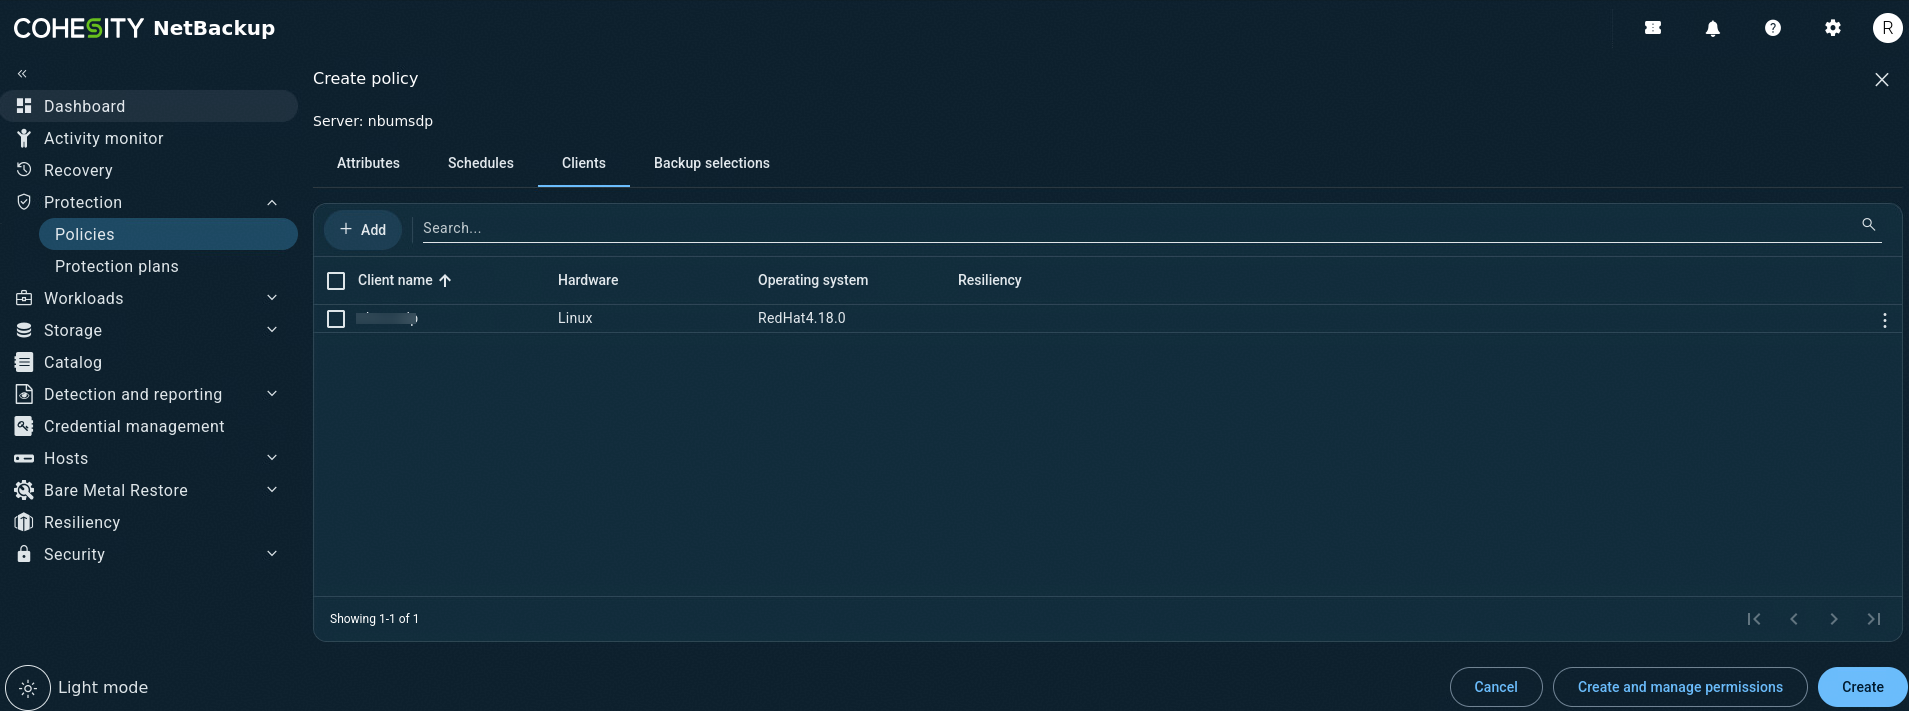Open the Credential management key icon
The image size is (1909, 711).
point(24,426)
